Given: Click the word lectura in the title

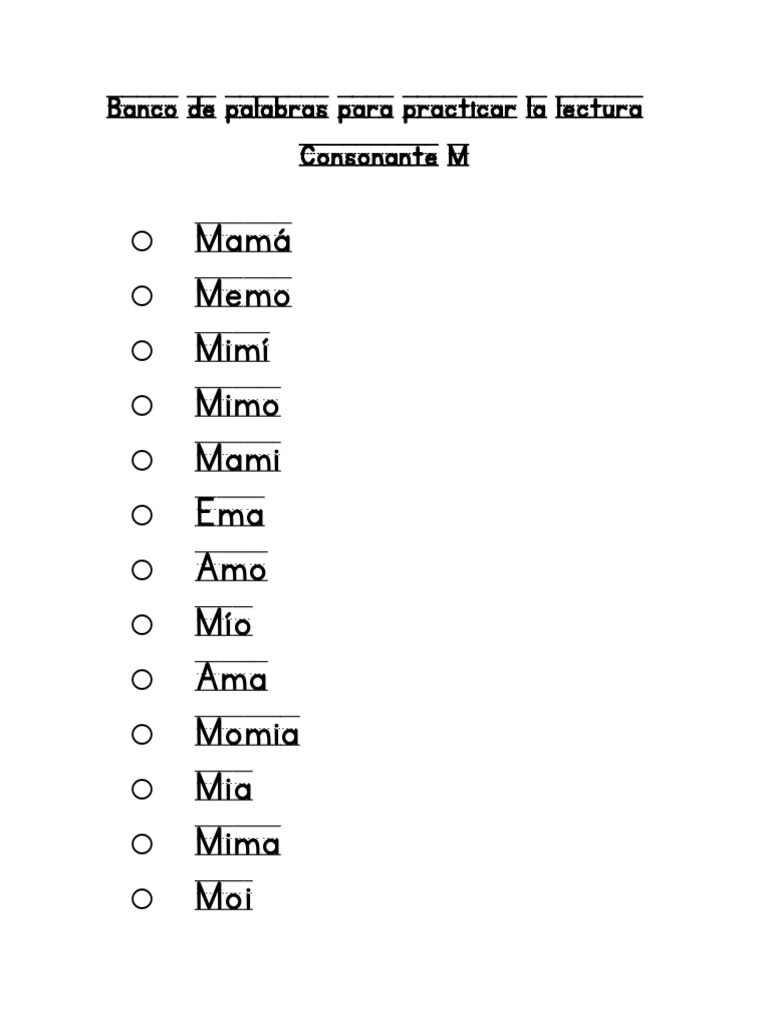Looking at the screenshot, I should [x=599, y=108].
